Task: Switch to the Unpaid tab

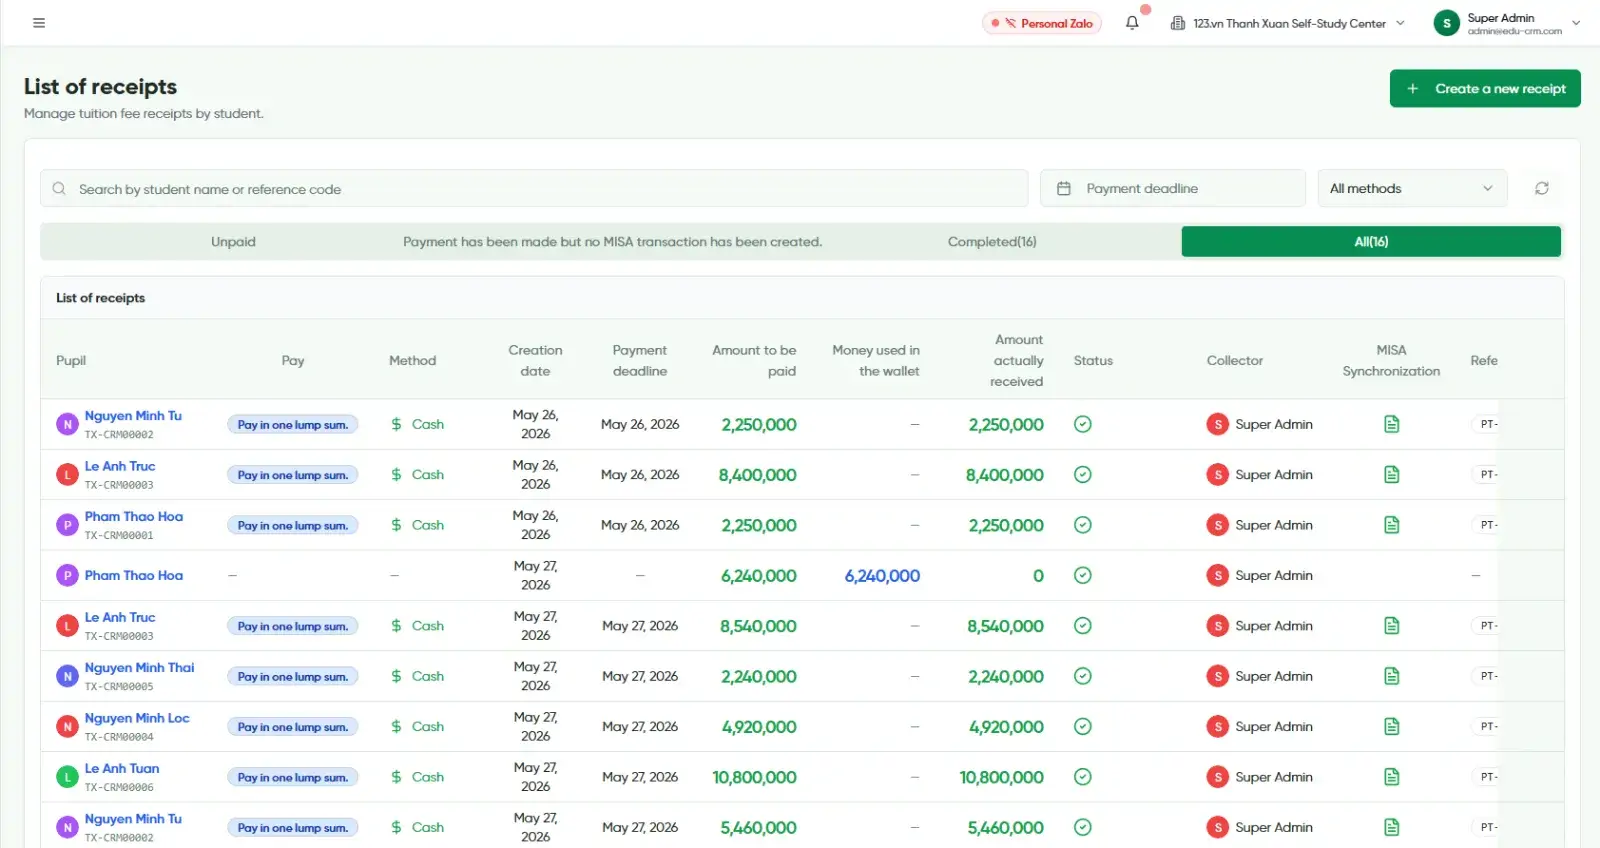Action: coord(233,242)
